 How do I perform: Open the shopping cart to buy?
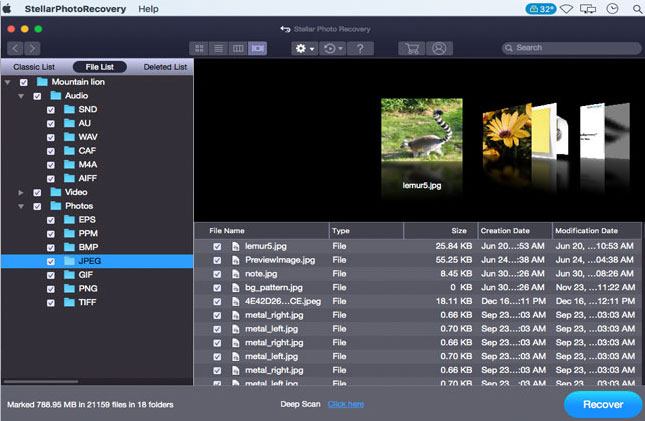[x=412, y=49]
